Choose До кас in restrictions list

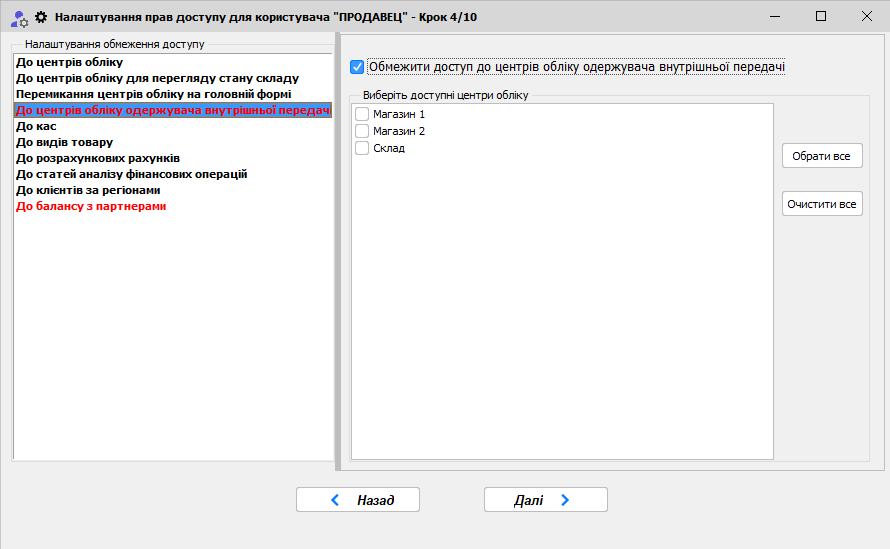point(36,126)
